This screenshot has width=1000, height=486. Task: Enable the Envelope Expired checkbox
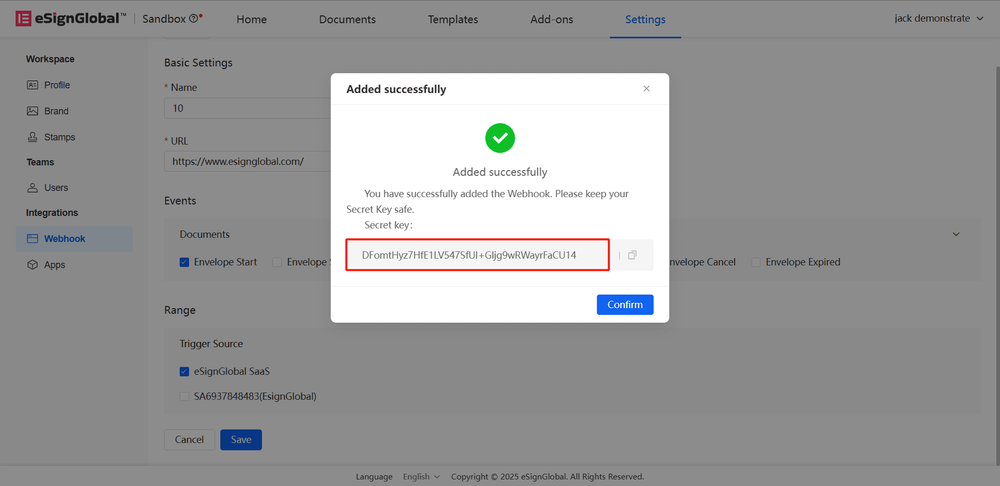click(757, 262)
